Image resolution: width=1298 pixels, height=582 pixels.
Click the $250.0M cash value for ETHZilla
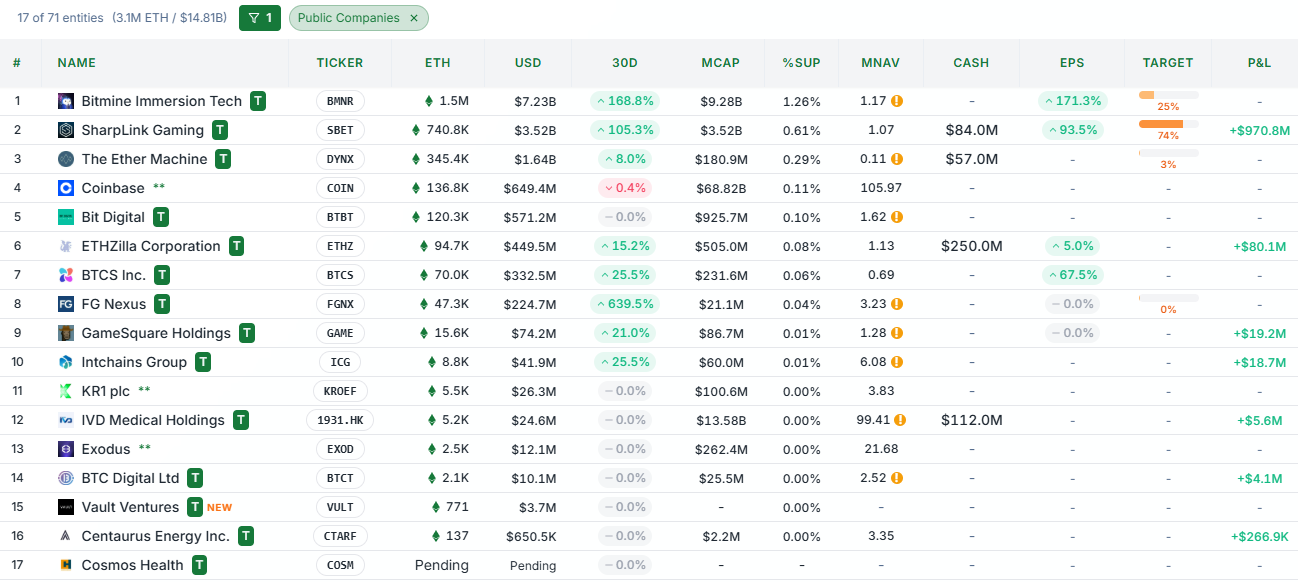coord(971,246)
